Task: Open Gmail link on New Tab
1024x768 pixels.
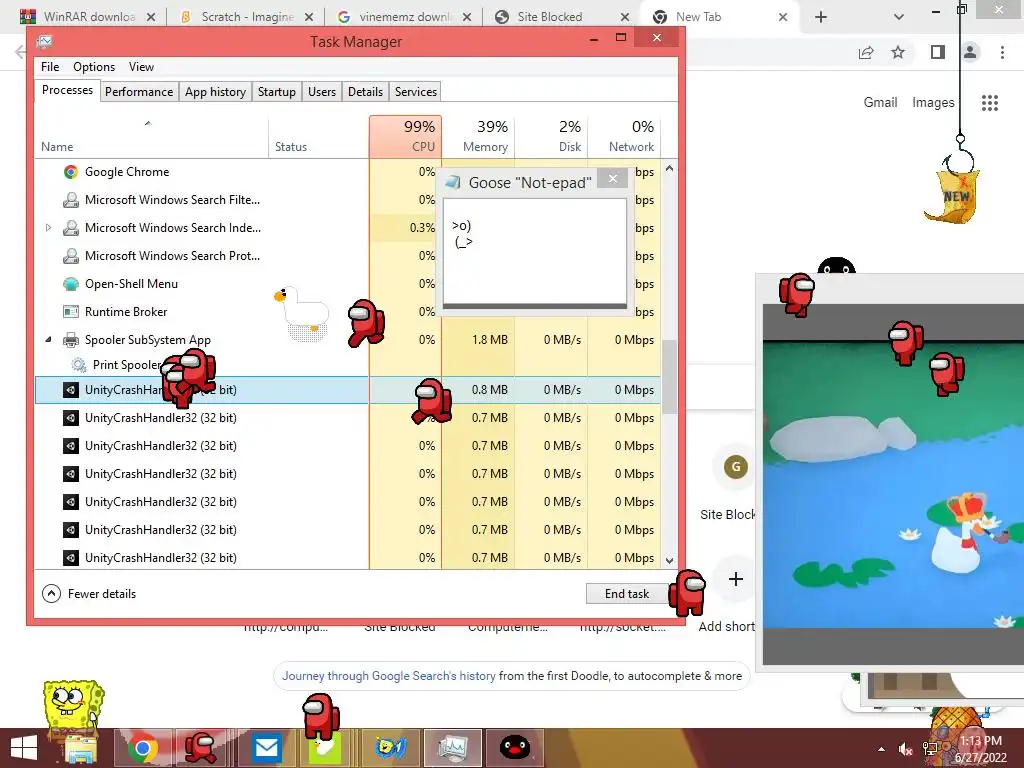Action: tap(880, 103)
